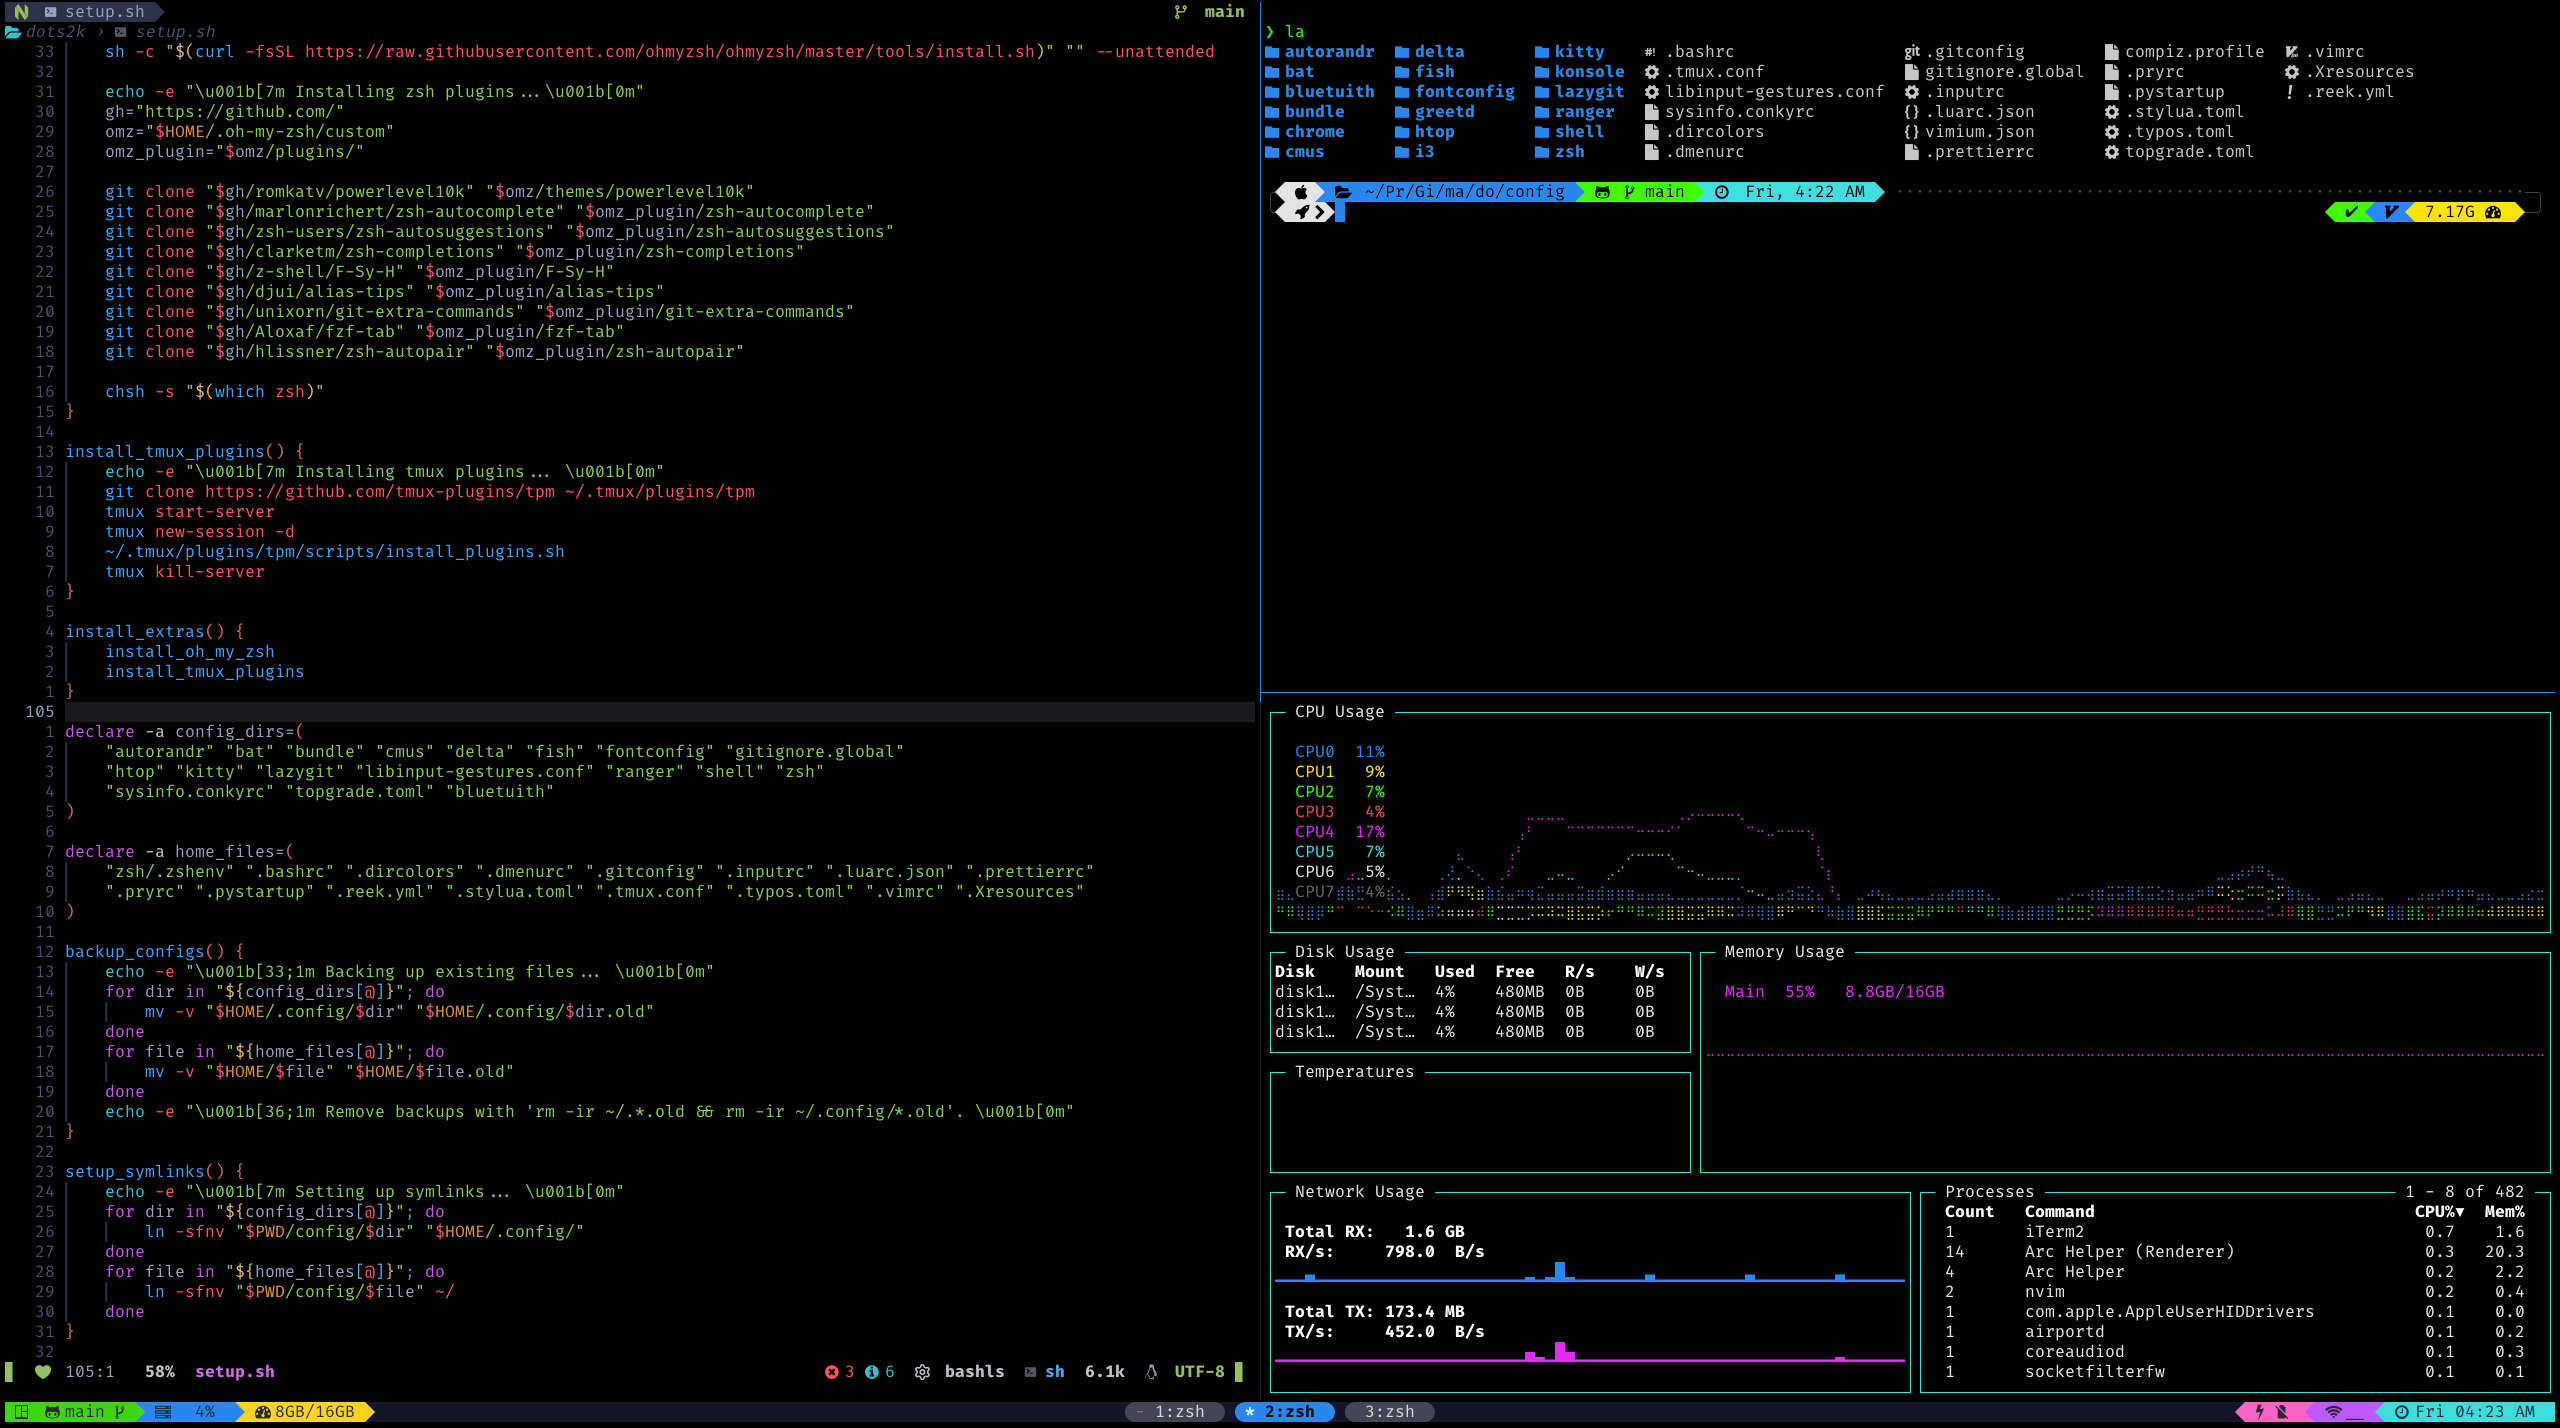This screenshot has height=1428, width=2560.
Task: Click the fontconfig folder in listing
Action: click(1464, 92)
